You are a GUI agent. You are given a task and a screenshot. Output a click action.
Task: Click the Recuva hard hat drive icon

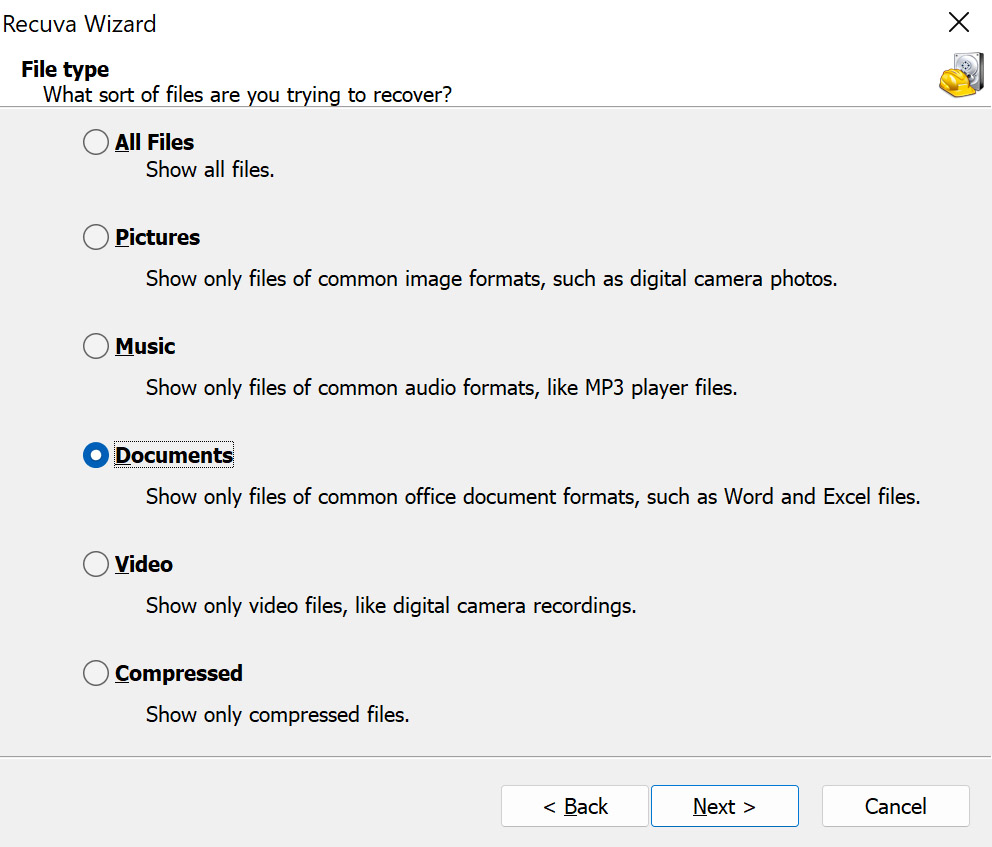pos(962,75)
